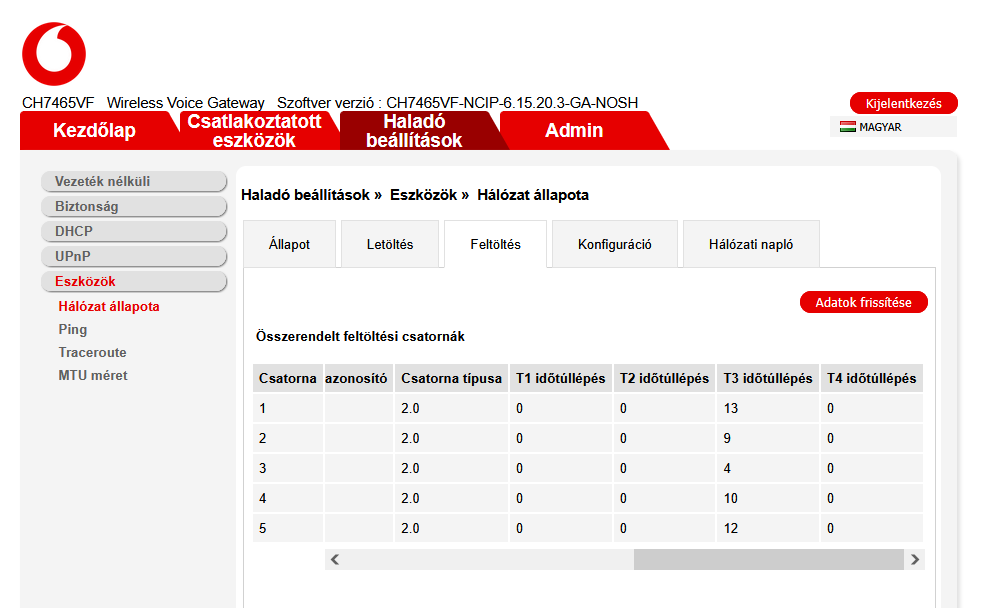Screen dimensions: 997x608
Task: Open the Hálózat állapota sidebar link
Action: click(x=109, y=307)
